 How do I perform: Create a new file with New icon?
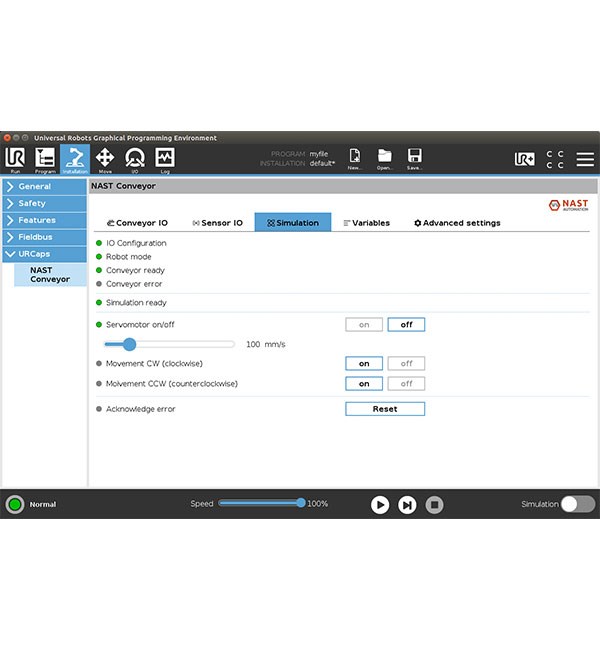point(355,159)
